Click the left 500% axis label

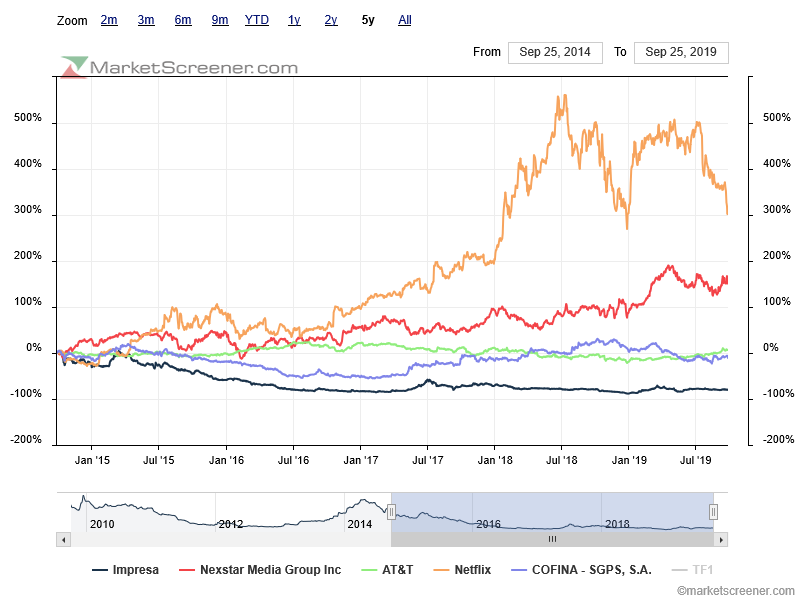[x=28, y=118]
